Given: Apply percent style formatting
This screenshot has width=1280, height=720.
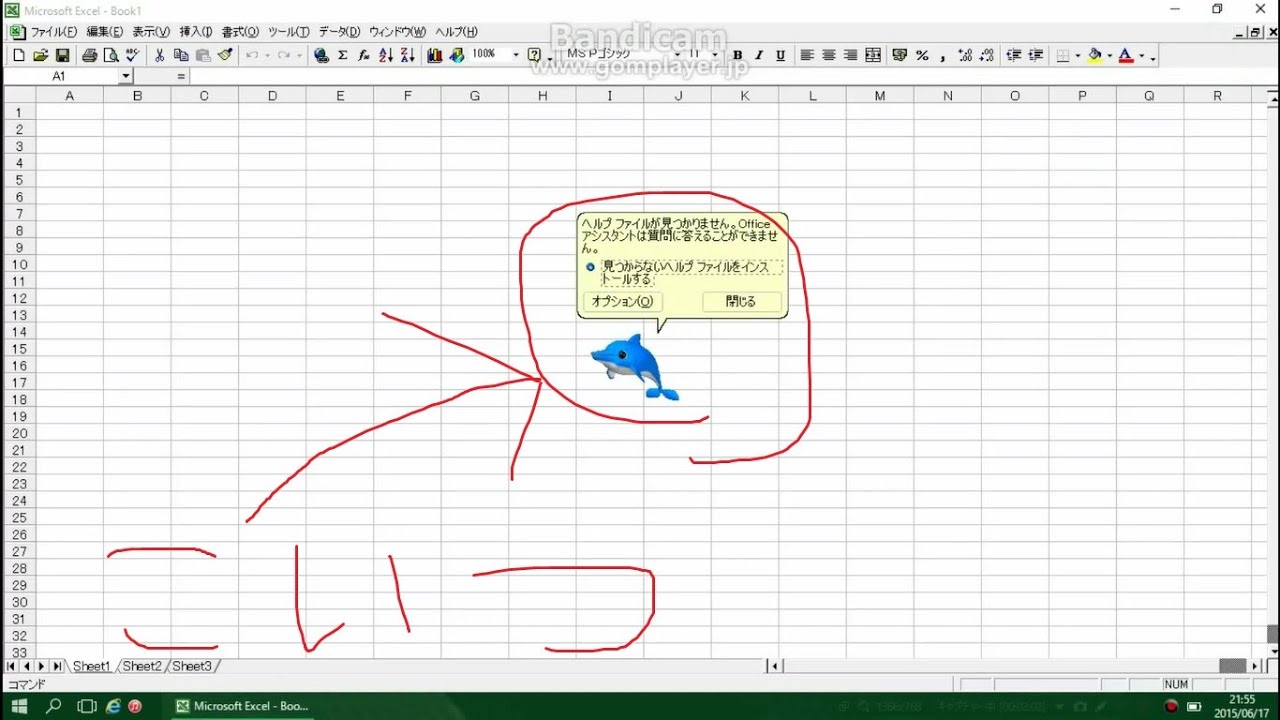Looking at the screenshot, I should pyautogui.click(x=922, y=56).
